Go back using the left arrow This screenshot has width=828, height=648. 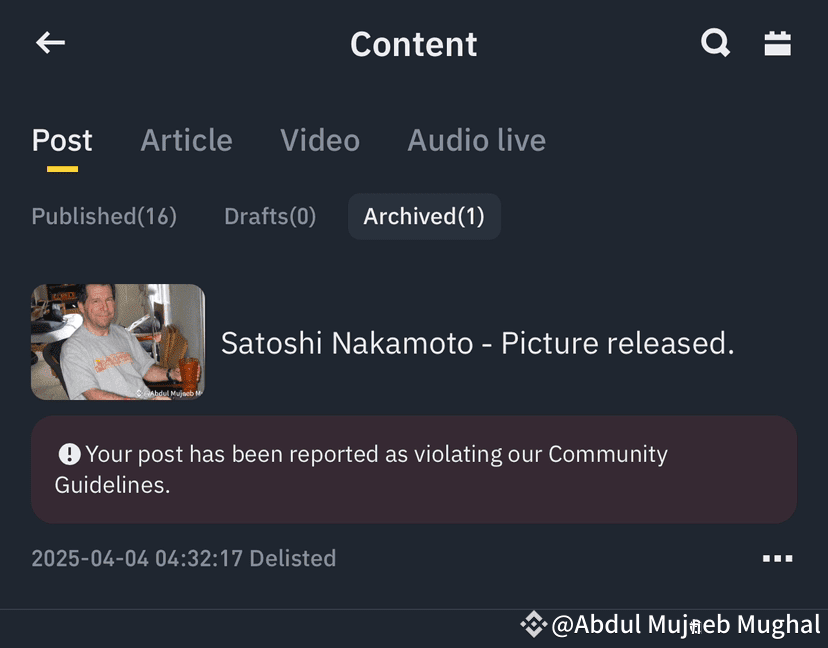coord(50,43)
